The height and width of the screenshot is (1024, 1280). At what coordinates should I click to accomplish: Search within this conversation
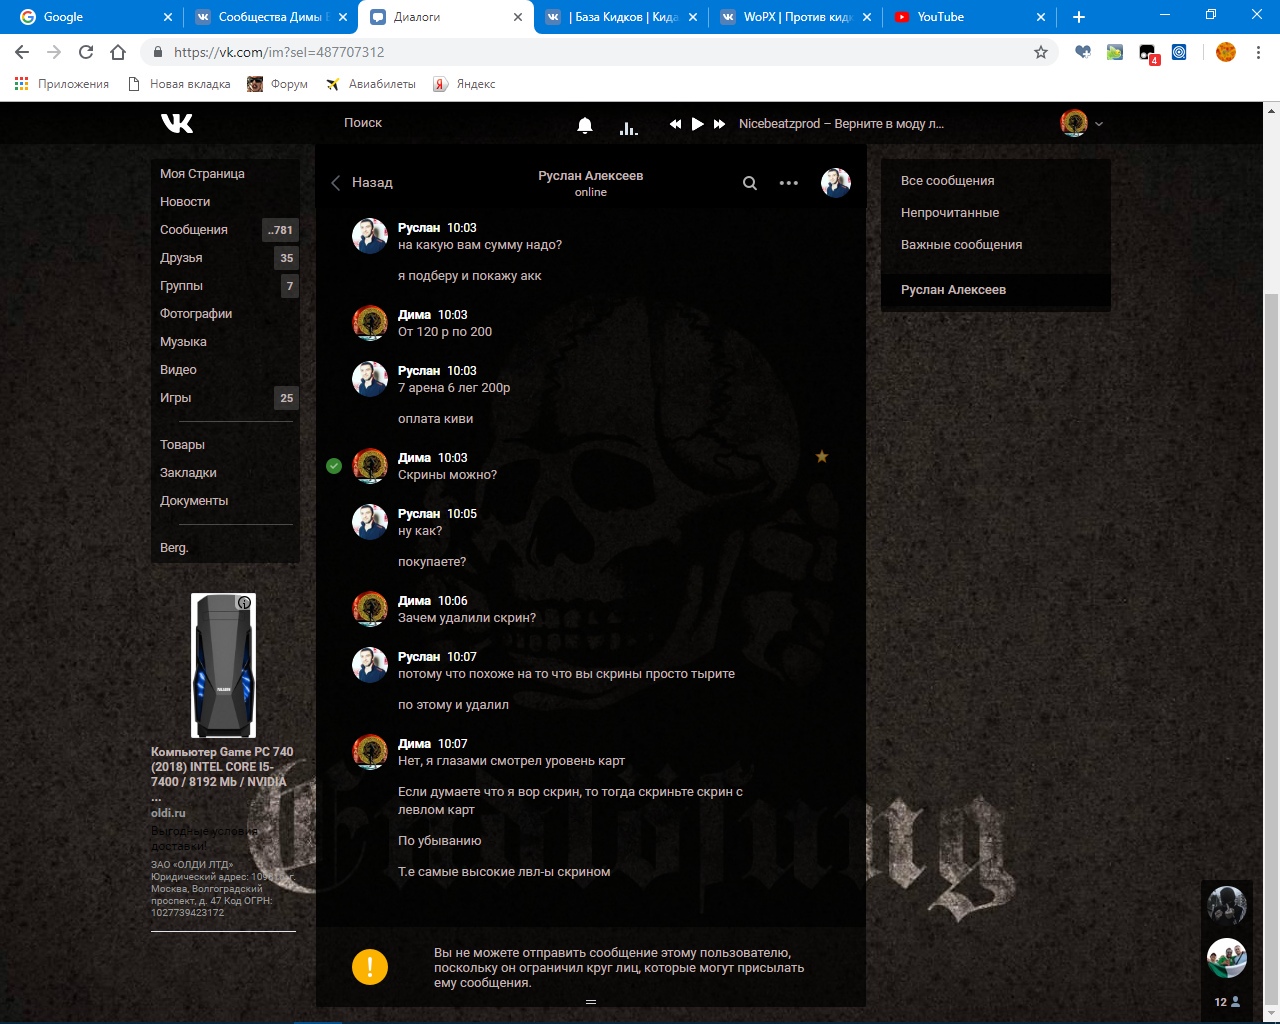pyautogui.click(x=750, y=183)
